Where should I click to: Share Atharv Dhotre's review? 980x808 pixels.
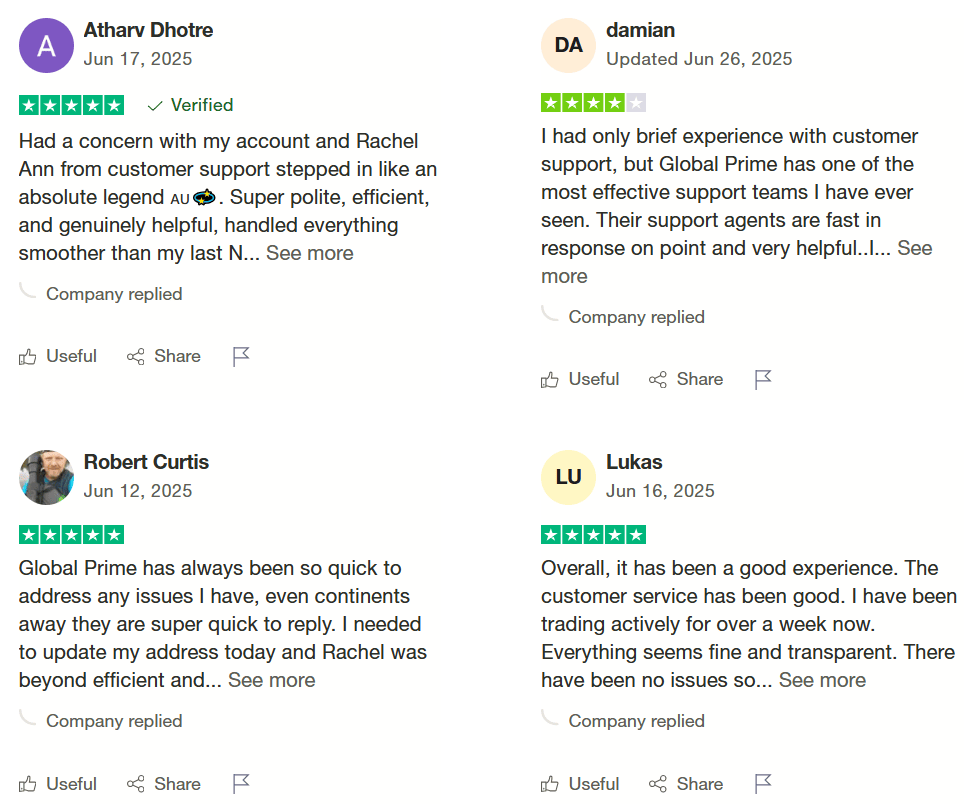pos(164,356)
